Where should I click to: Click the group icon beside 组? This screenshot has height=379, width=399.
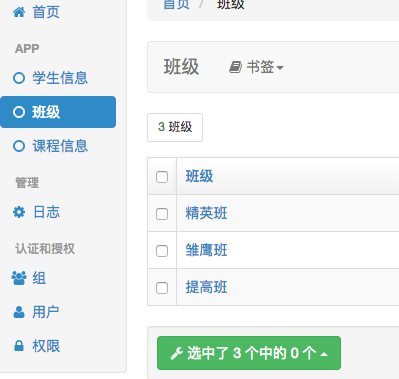[19, 278]
